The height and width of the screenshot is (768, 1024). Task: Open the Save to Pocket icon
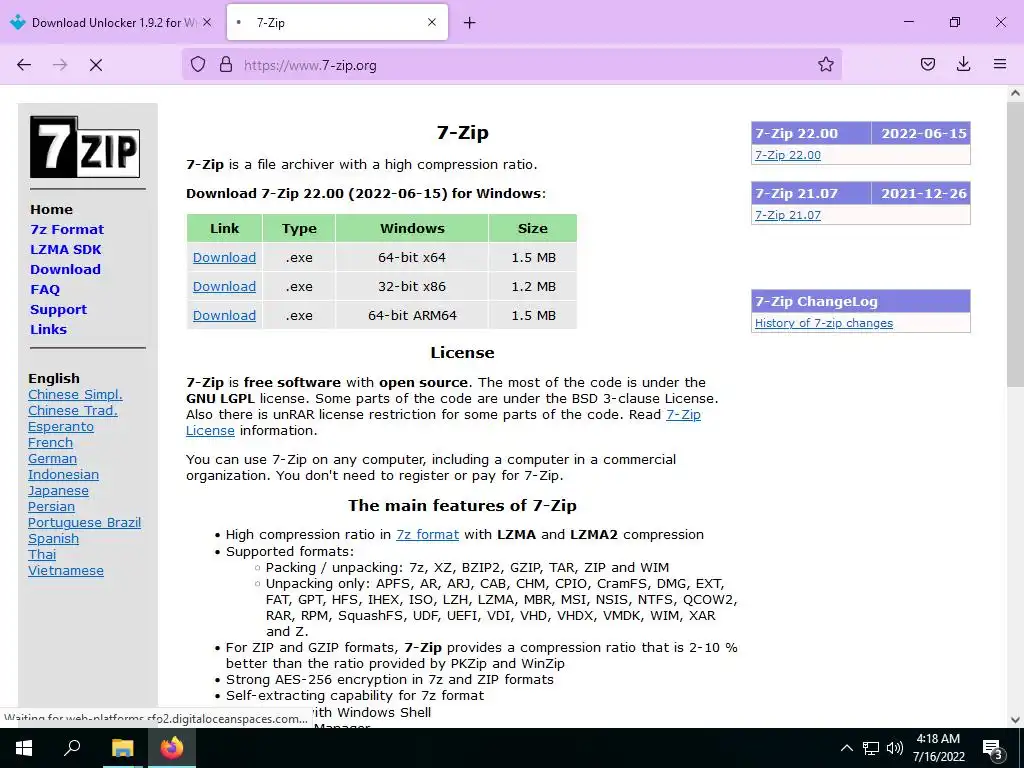(927, 64)
